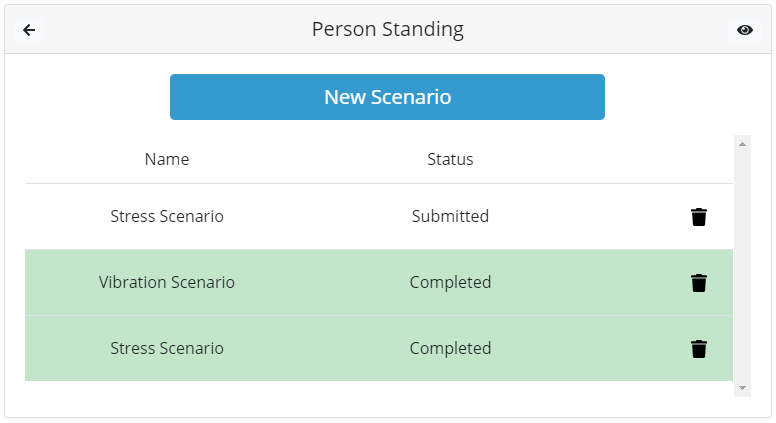776x423 pixels.
Task: Click the scenario list scrollbar track
Action: point(742,266)
